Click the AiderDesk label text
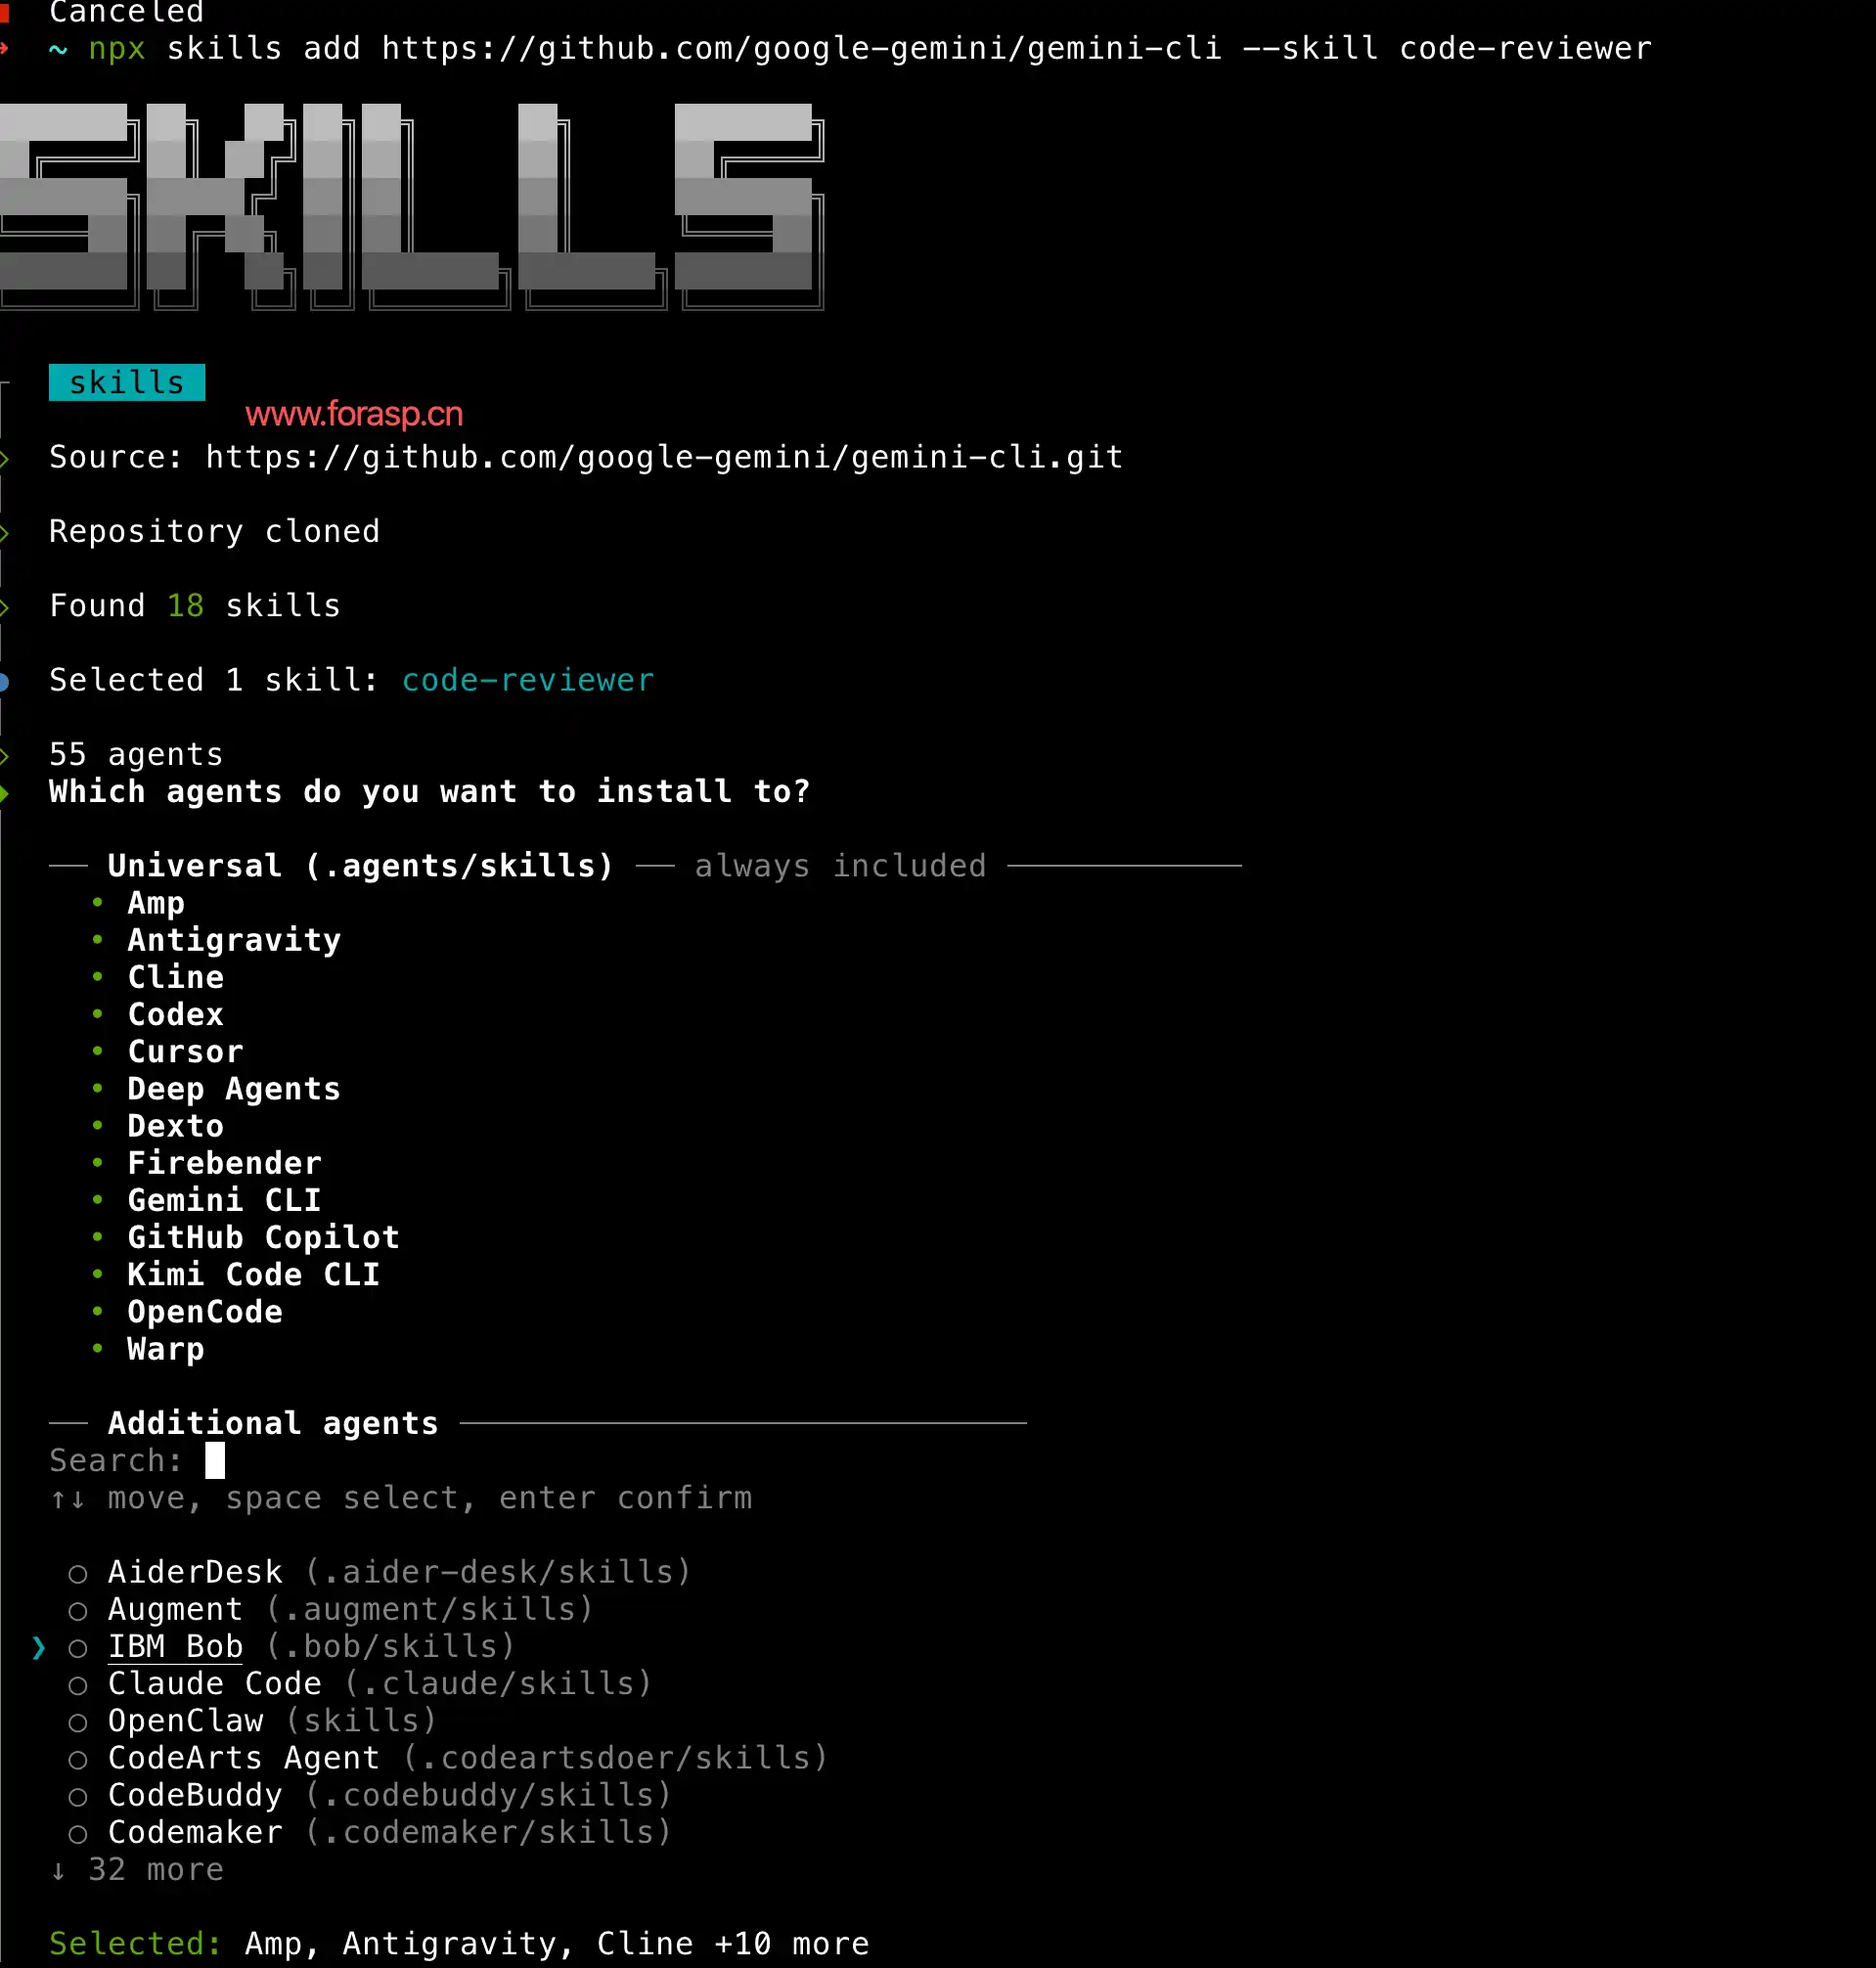Screen dimensions: 1876x1968 coord(195,1572)
